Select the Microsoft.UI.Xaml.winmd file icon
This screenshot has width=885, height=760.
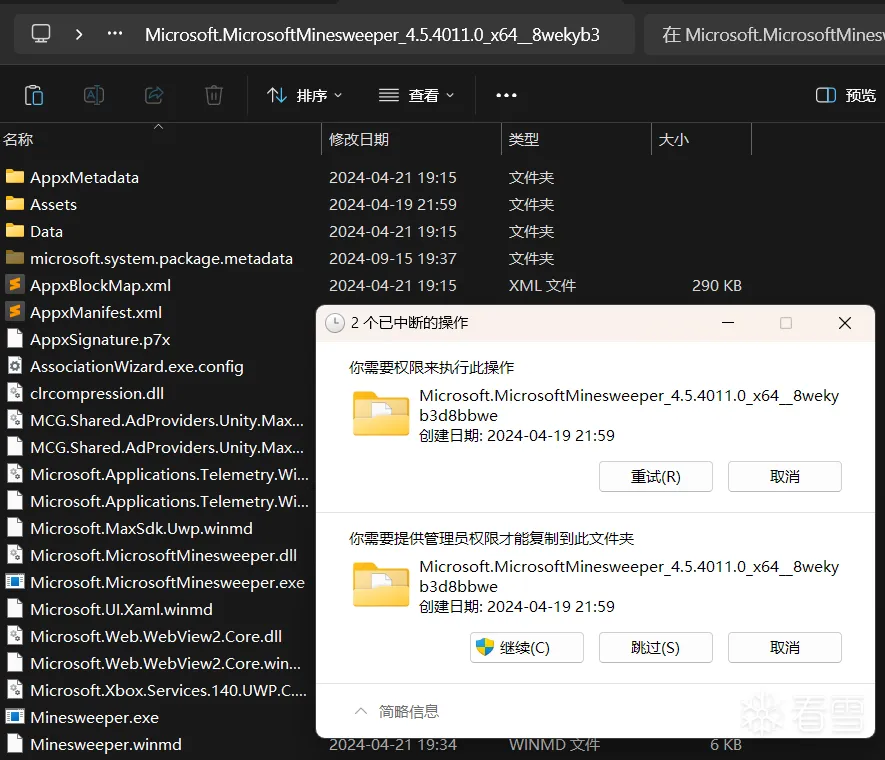[15, 609]
